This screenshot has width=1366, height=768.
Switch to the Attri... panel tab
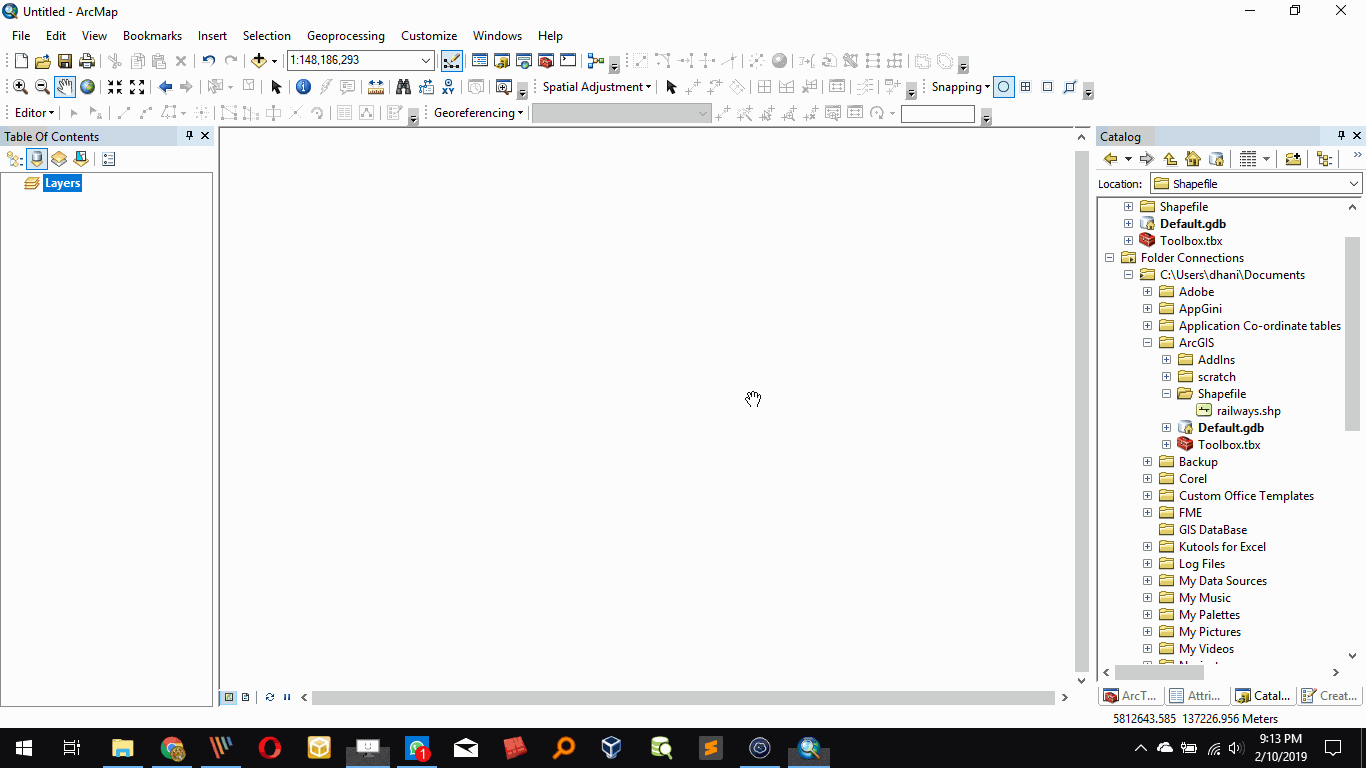click(1195, 696)
